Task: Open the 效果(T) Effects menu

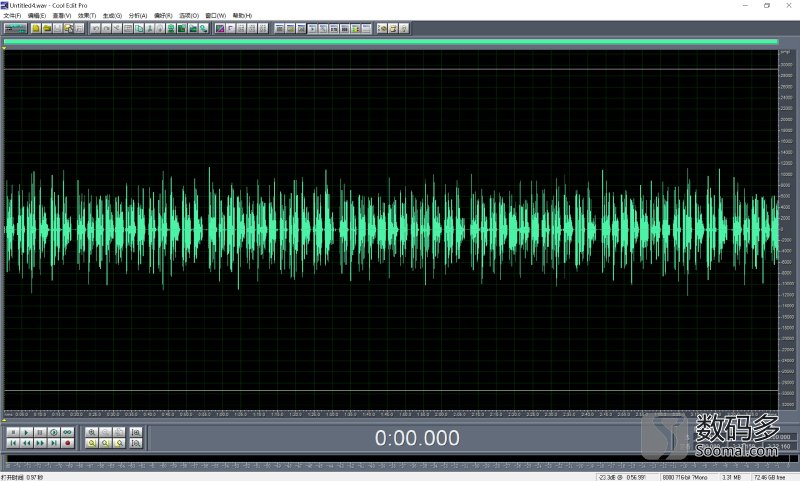Action: point(87,16)
